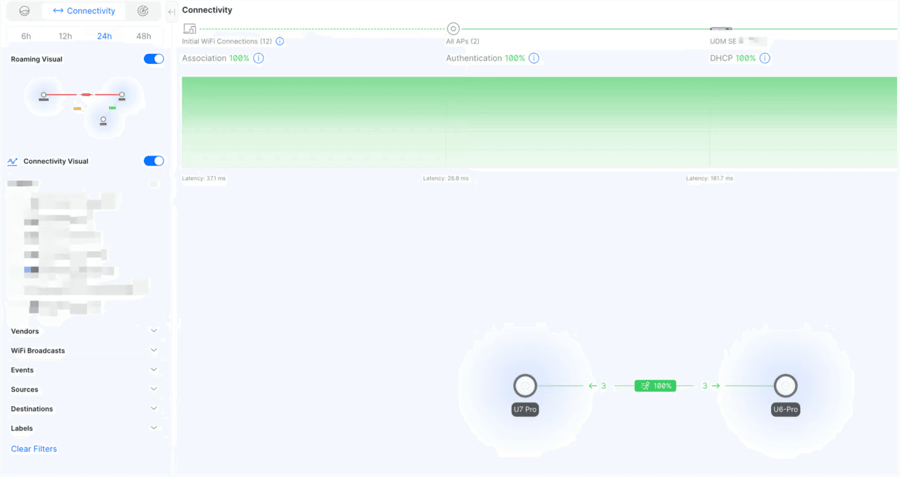Set time range to 12h
The height and width of the screenshot is (477, 900).
pyautogui.click(x=65, y=36)
